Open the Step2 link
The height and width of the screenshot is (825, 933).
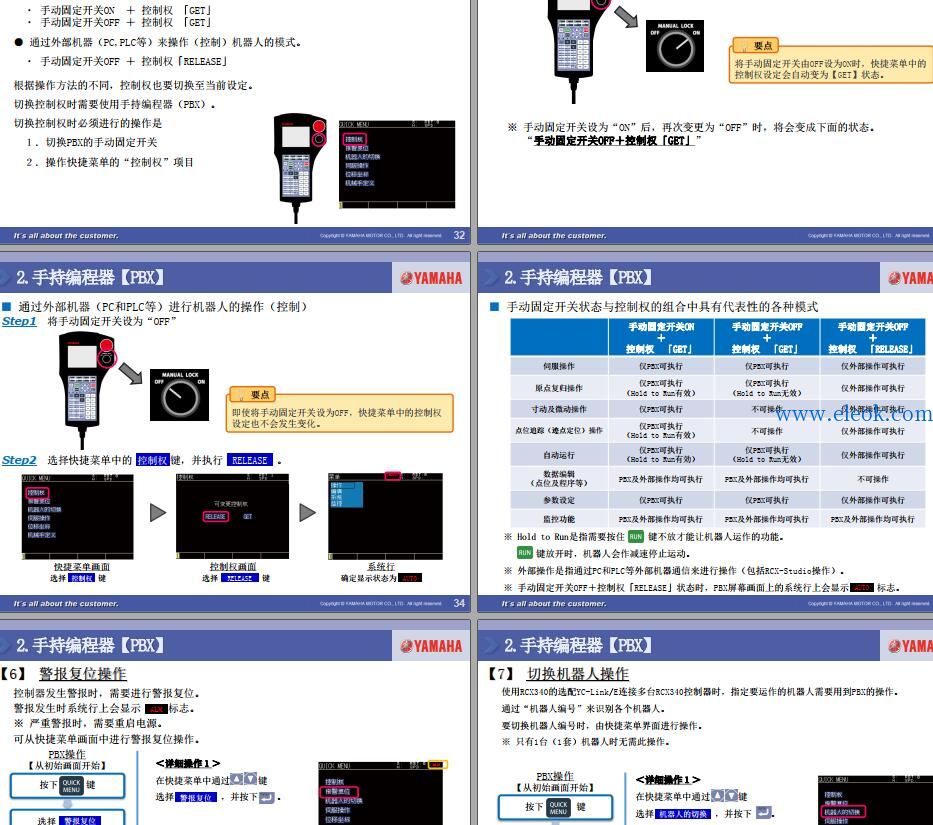click(x=19, y=460)
